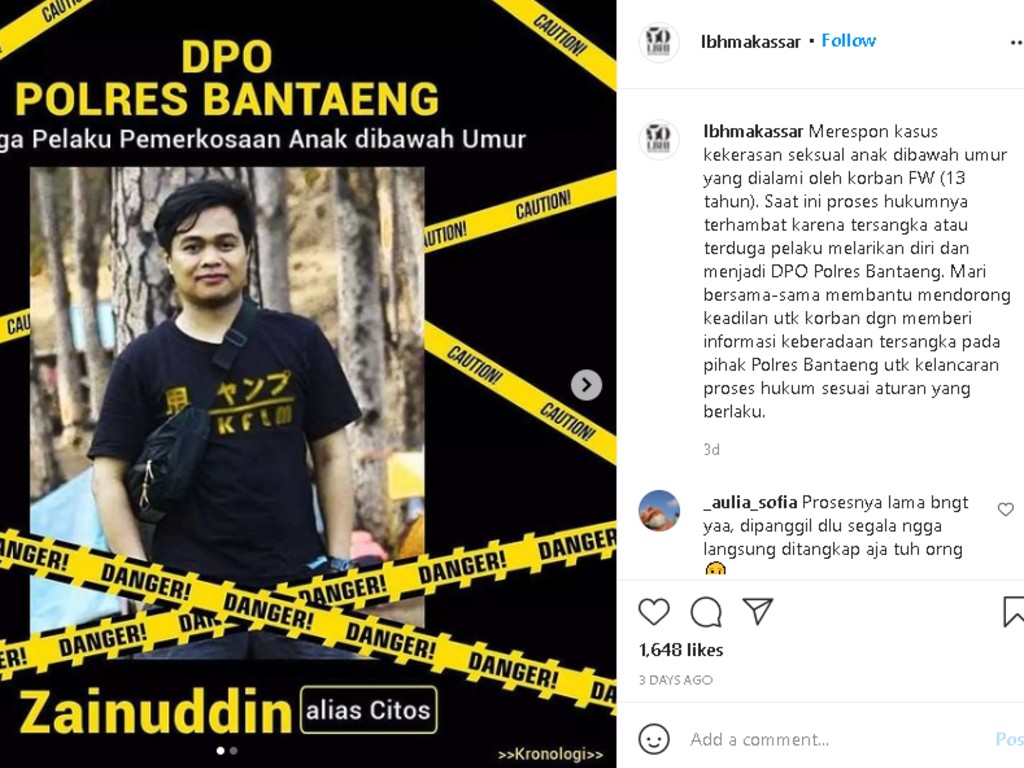Open the comment speech bubble icon
The height and width of the screenshot is (768, 1024).
click(x=706, y=611)
